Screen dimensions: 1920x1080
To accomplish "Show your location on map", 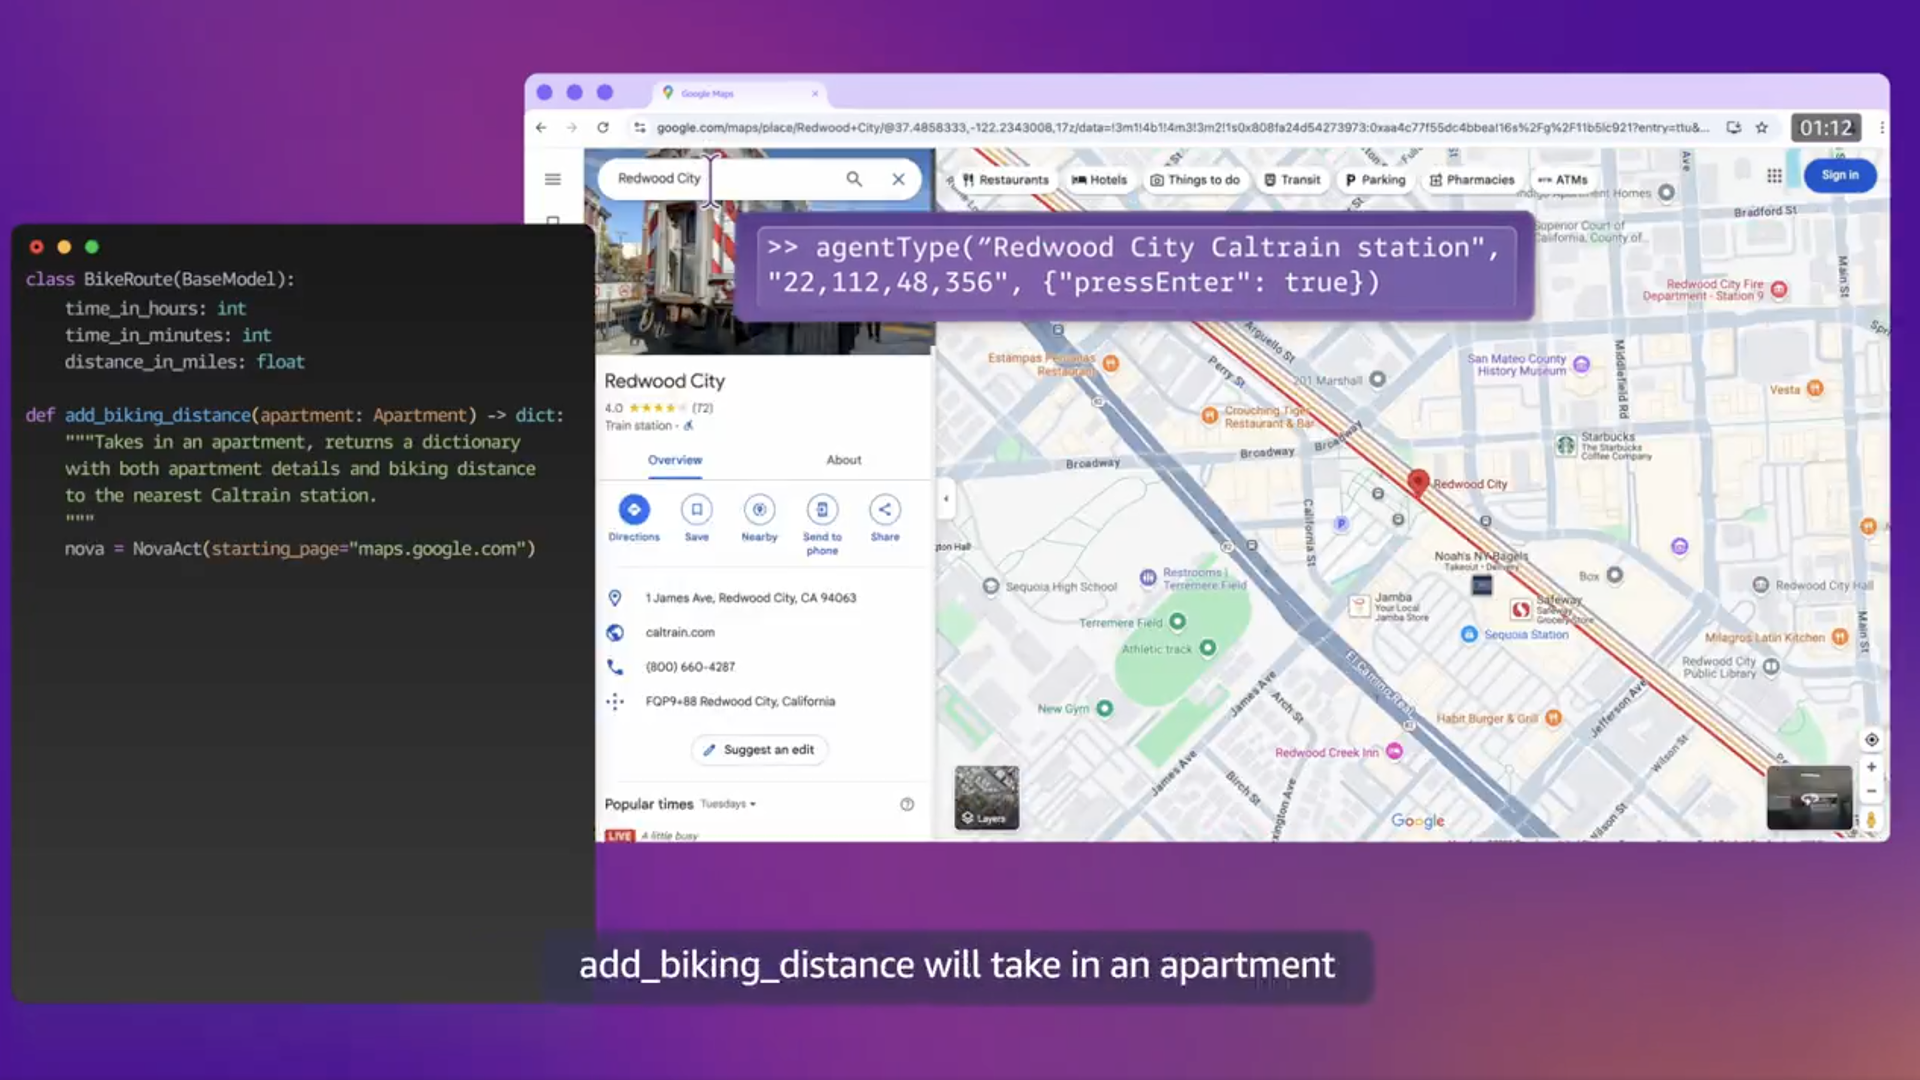I will [x=1871, y=740].
